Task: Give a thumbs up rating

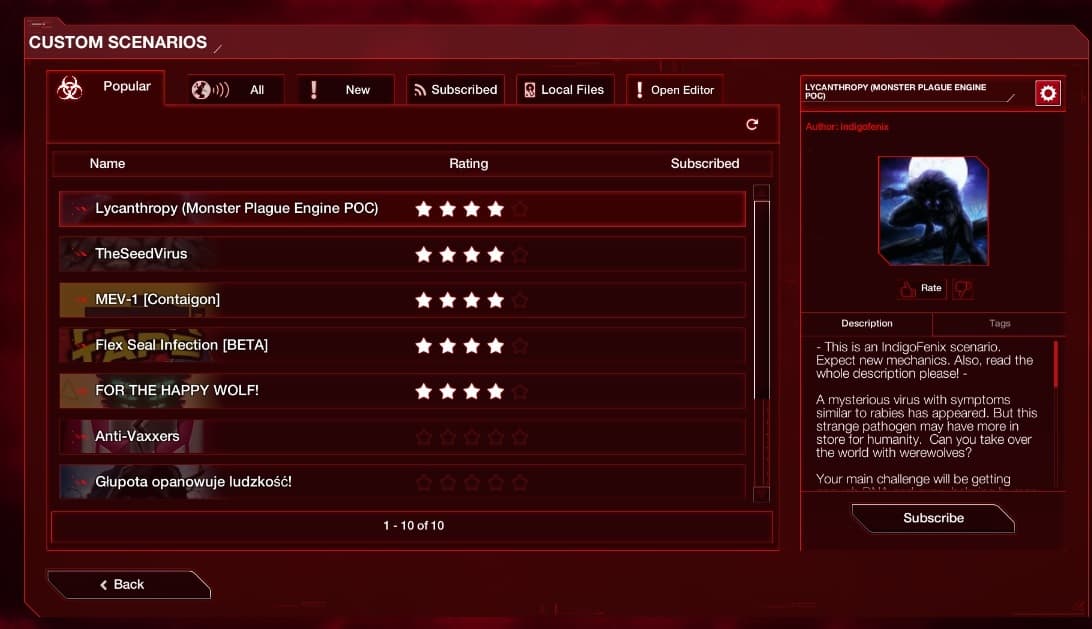Action: pos(907,289)
